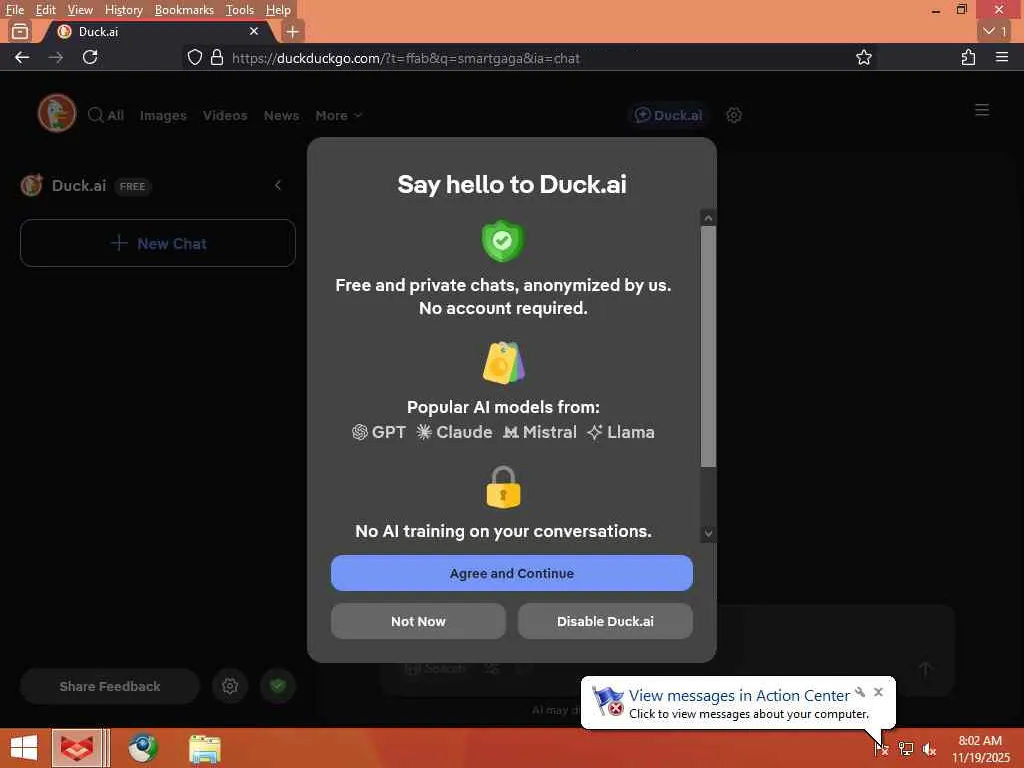Viewport: 1024px width, 768px height.
Task: Click the Action Center flag tray icon
Action: pyautogui.click(x=882, y=748)
